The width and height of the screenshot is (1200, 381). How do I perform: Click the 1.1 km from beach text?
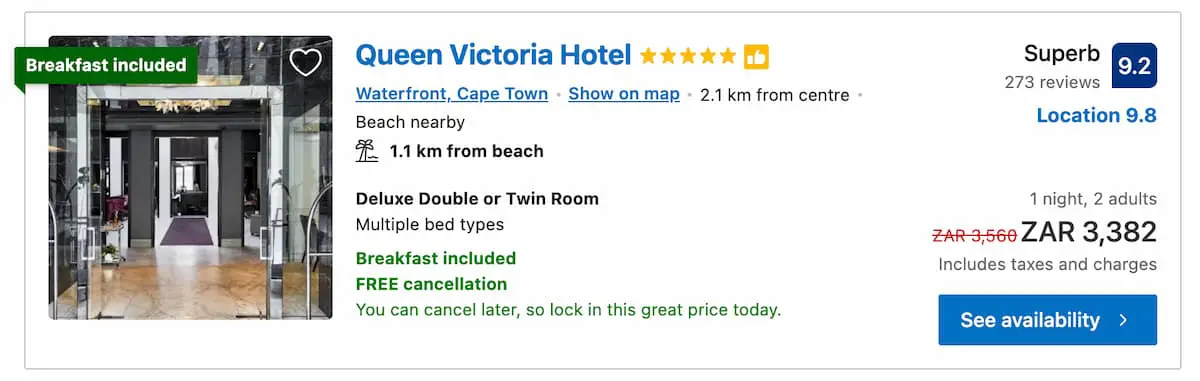[x=466, y=151]
